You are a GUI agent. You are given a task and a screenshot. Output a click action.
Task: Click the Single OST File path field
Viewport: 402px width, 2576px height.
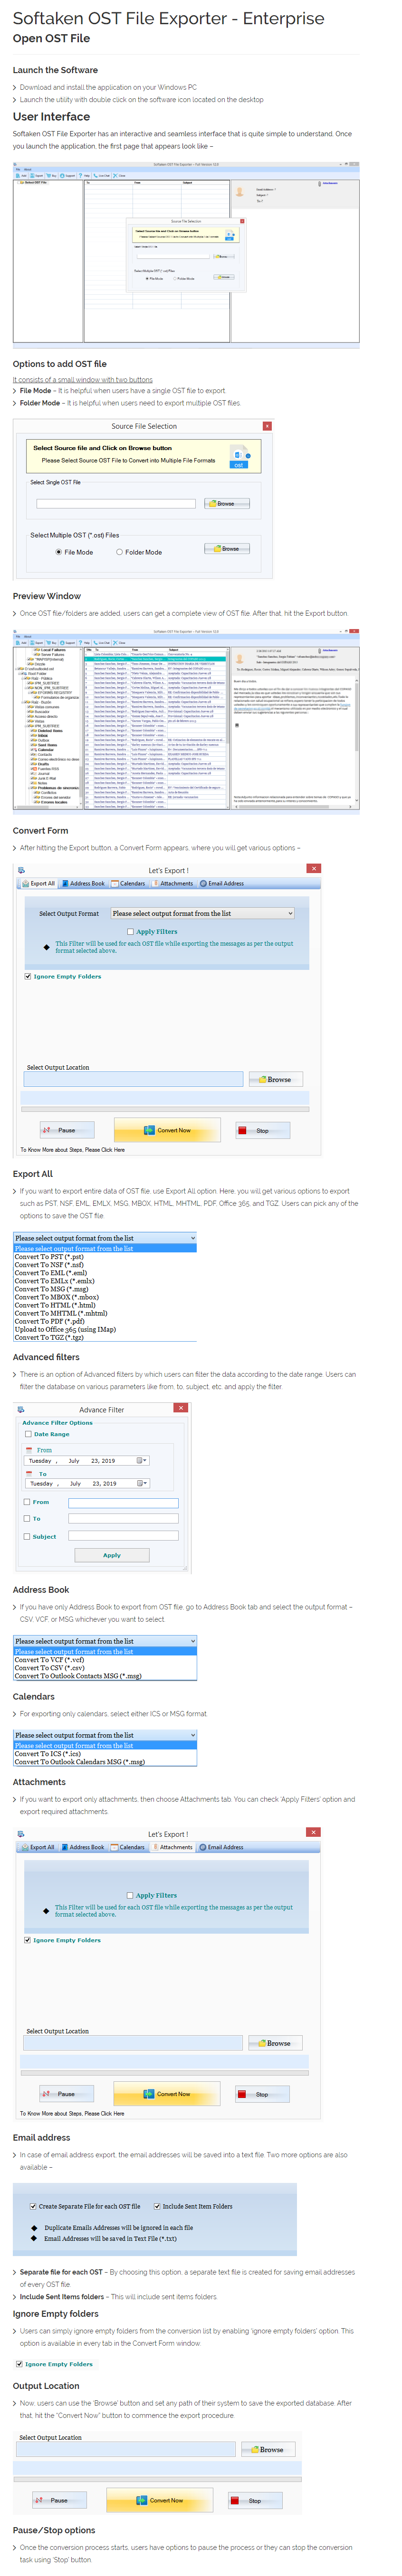tap(116, 503)
